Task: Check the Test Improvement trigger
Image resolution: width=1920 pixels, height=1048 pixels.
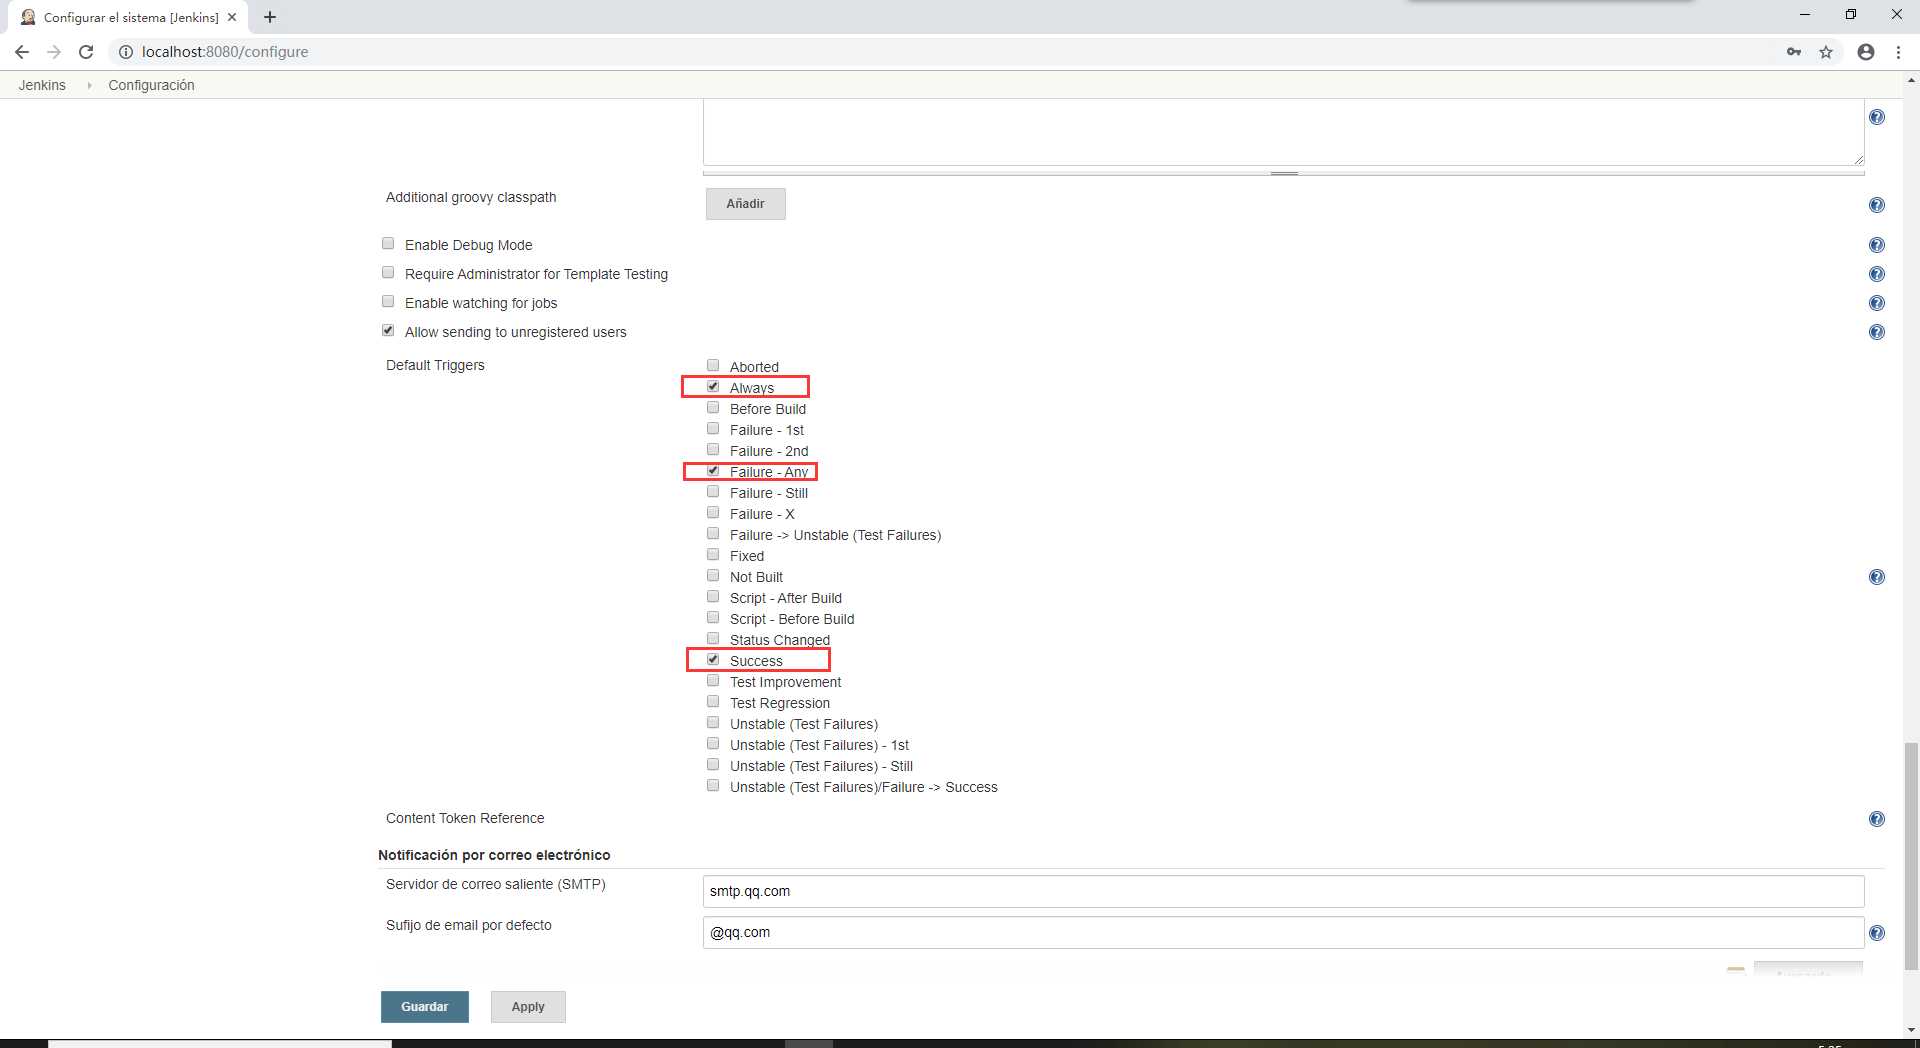Action: 713,680
